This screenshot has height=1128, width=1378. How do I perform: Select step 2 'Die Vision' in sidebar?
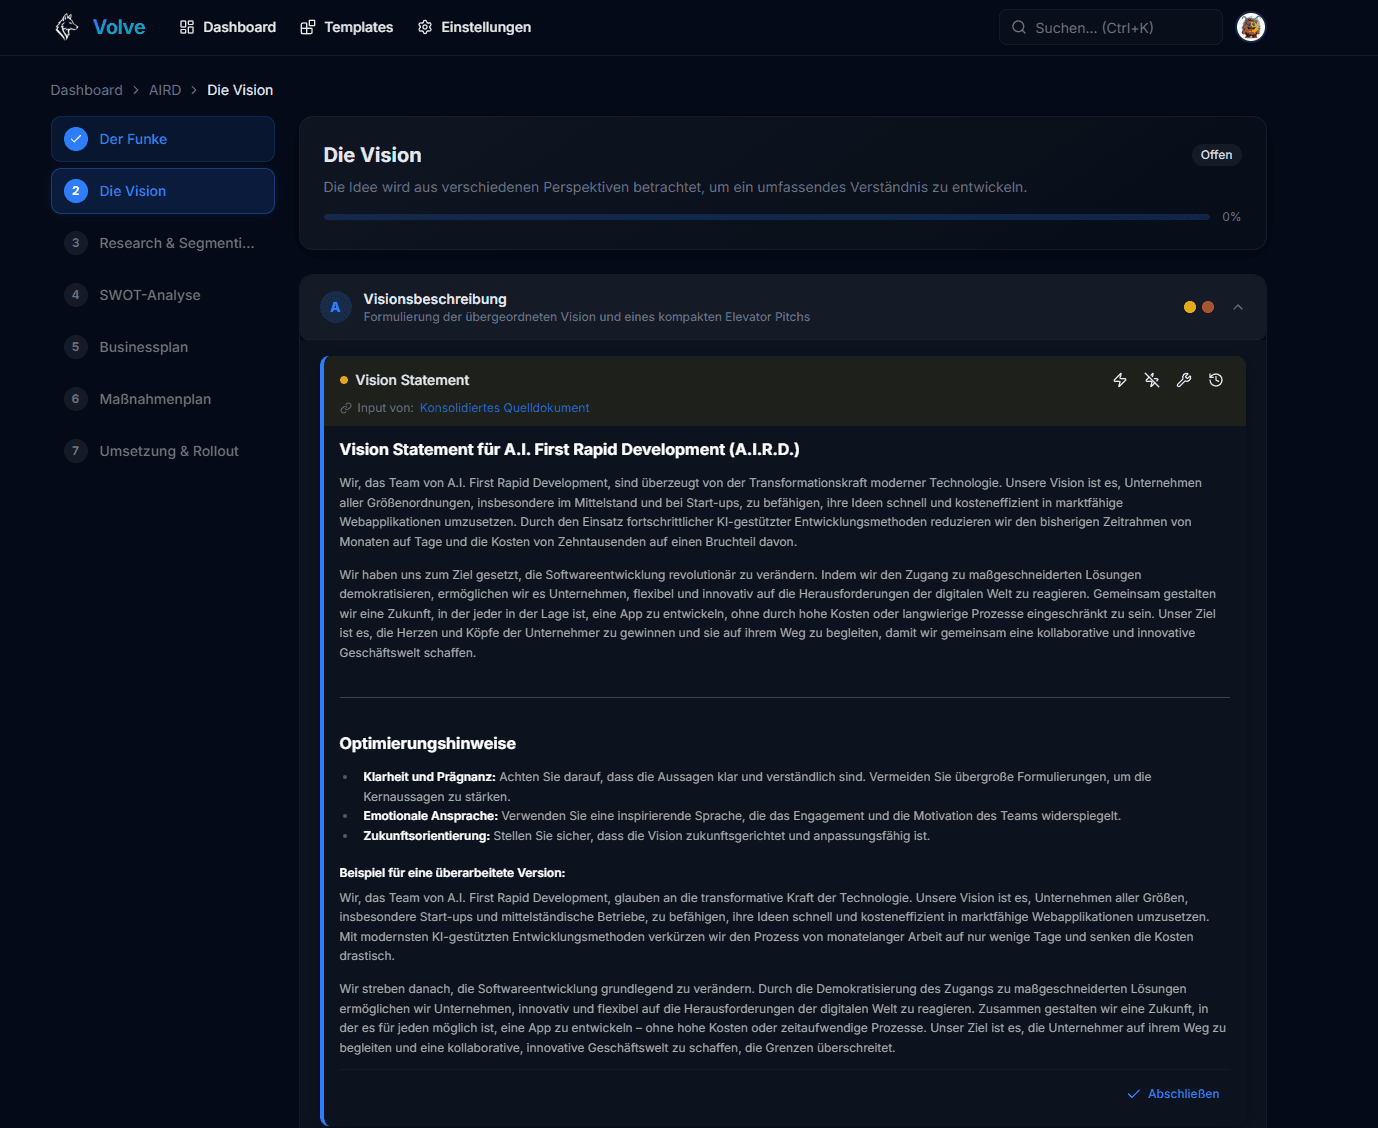[163, 191]
